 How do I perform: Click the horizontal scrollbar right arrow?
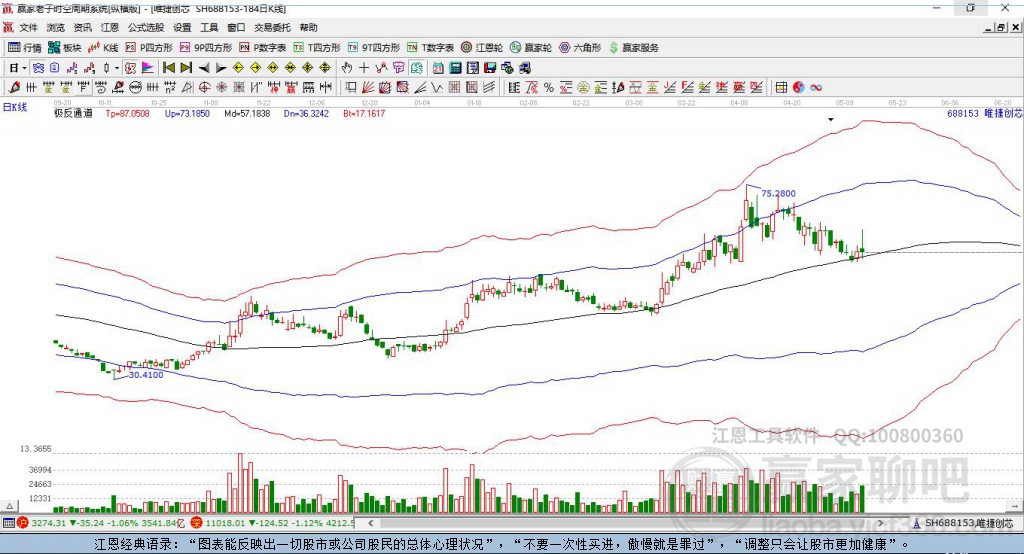[x=880, y=523]
